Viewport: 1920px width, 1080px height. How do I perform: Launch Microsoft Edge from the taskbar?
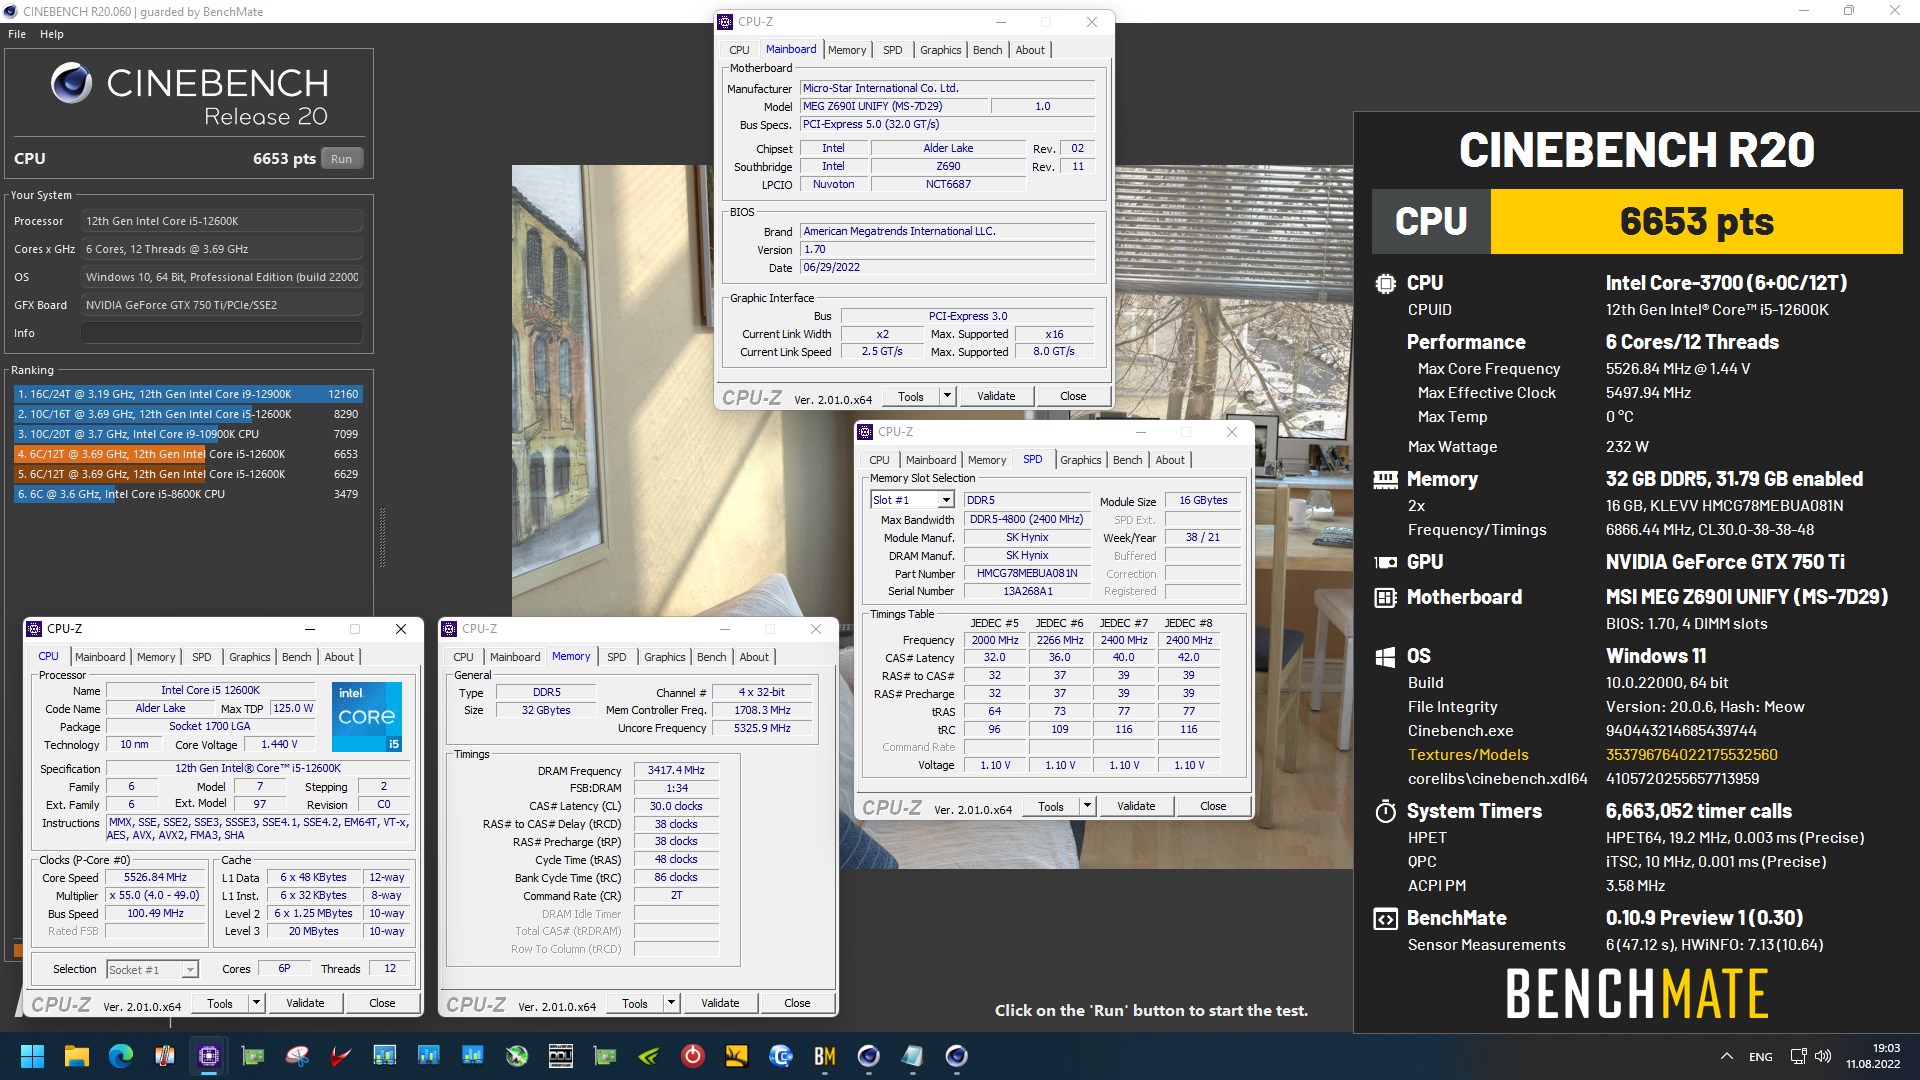coord(120,1056)
